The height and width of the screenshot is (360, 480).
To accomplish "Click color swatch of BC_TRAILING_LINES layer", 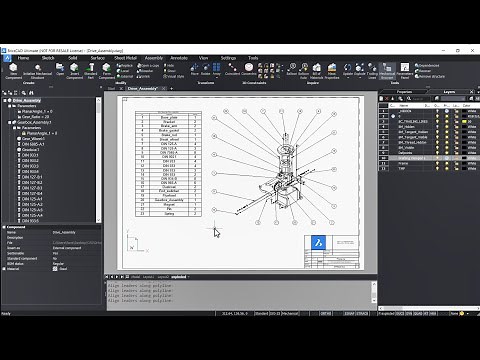I will coord(465,122).
